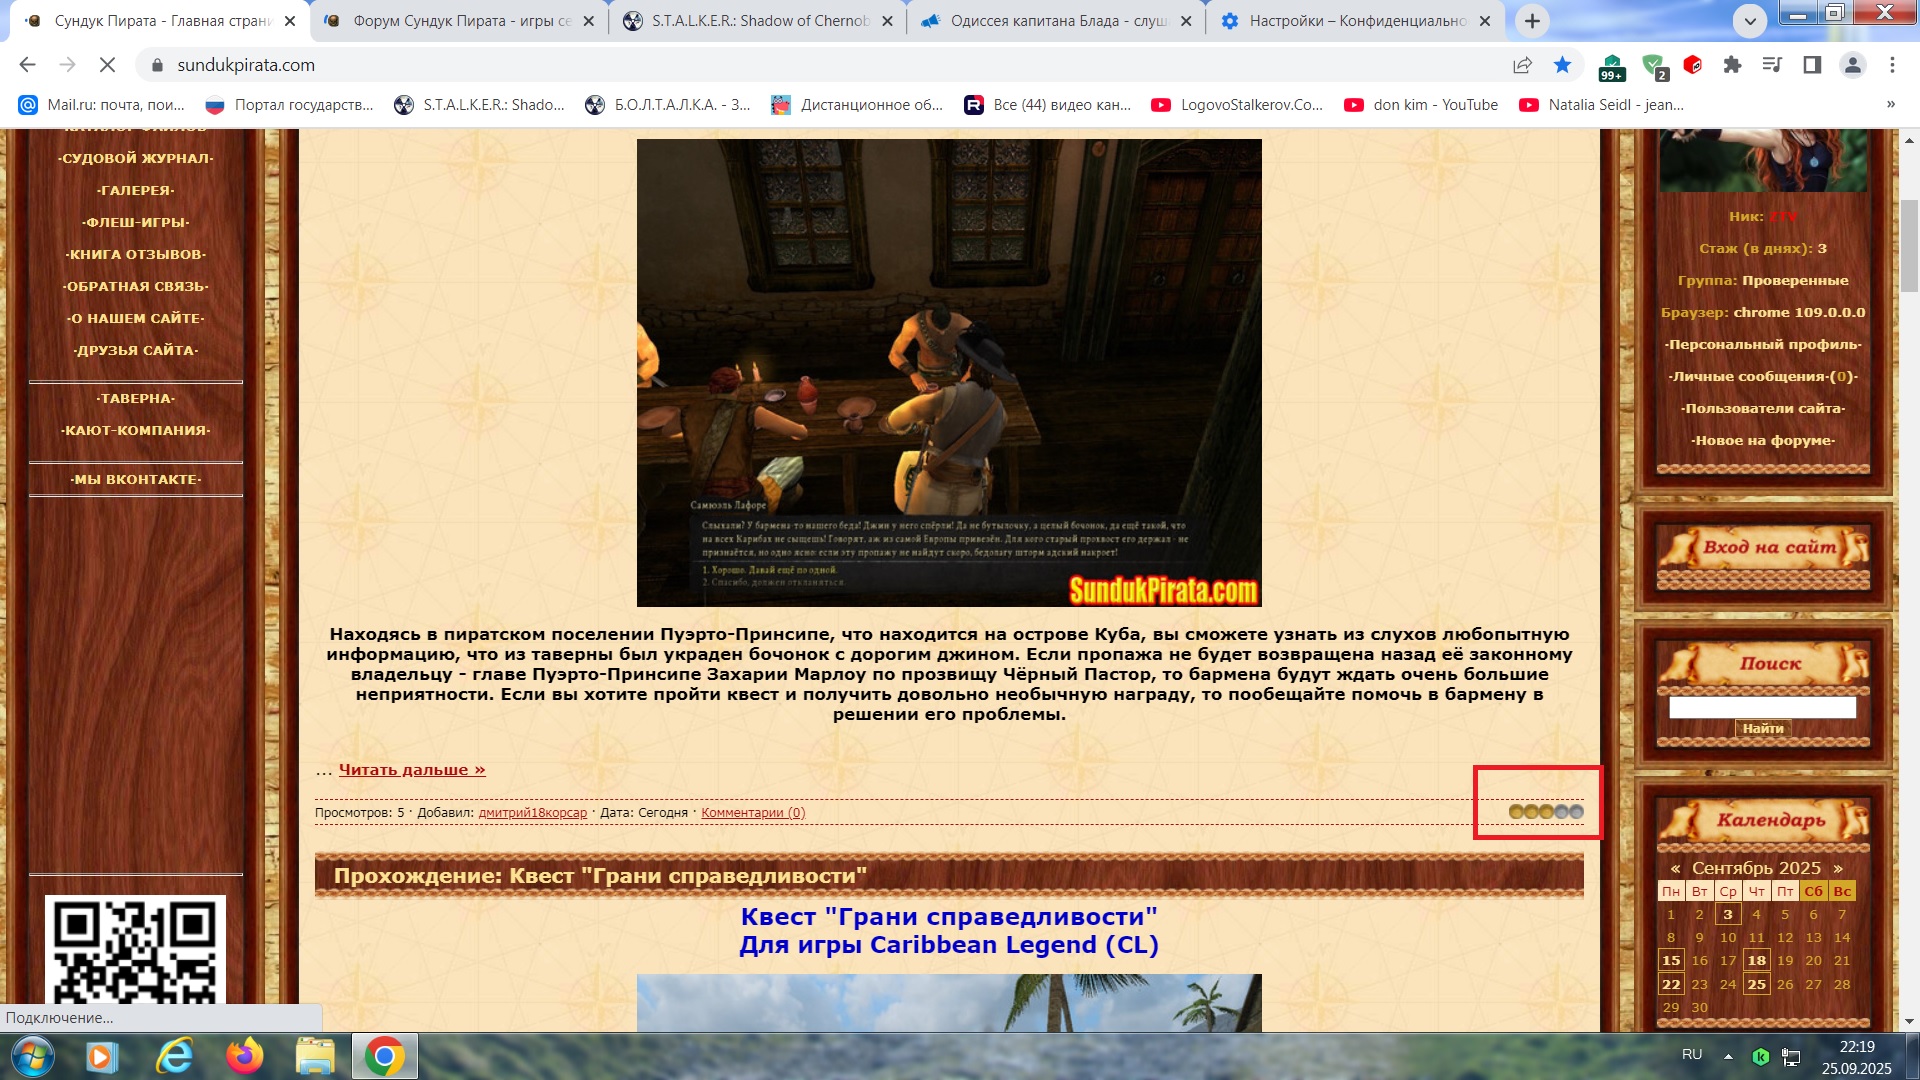1920x1080 pixels.
Task: Open ОБРАТНАЯ СВЯЗЬ in site menu
Action: (136, 286)
